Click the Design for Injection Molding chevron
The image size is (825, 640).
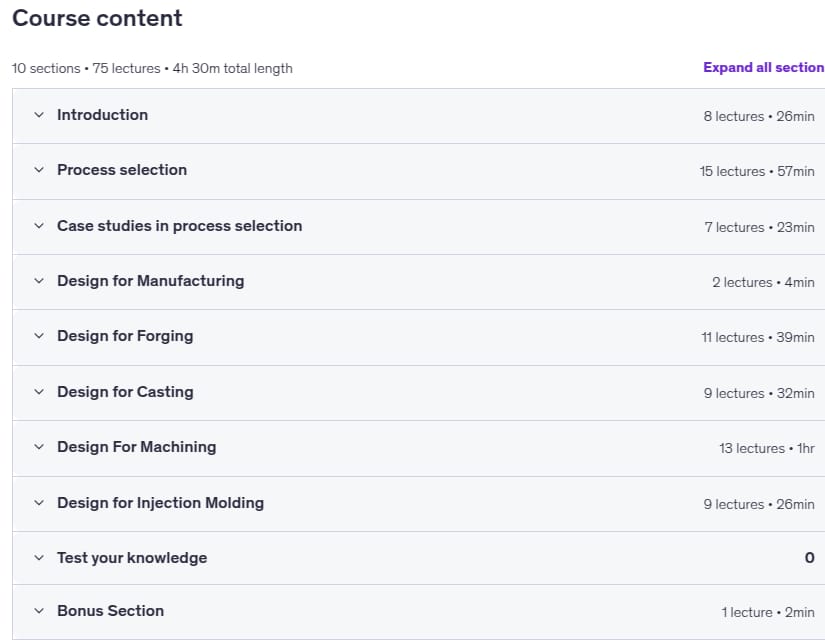coord(39,503)
